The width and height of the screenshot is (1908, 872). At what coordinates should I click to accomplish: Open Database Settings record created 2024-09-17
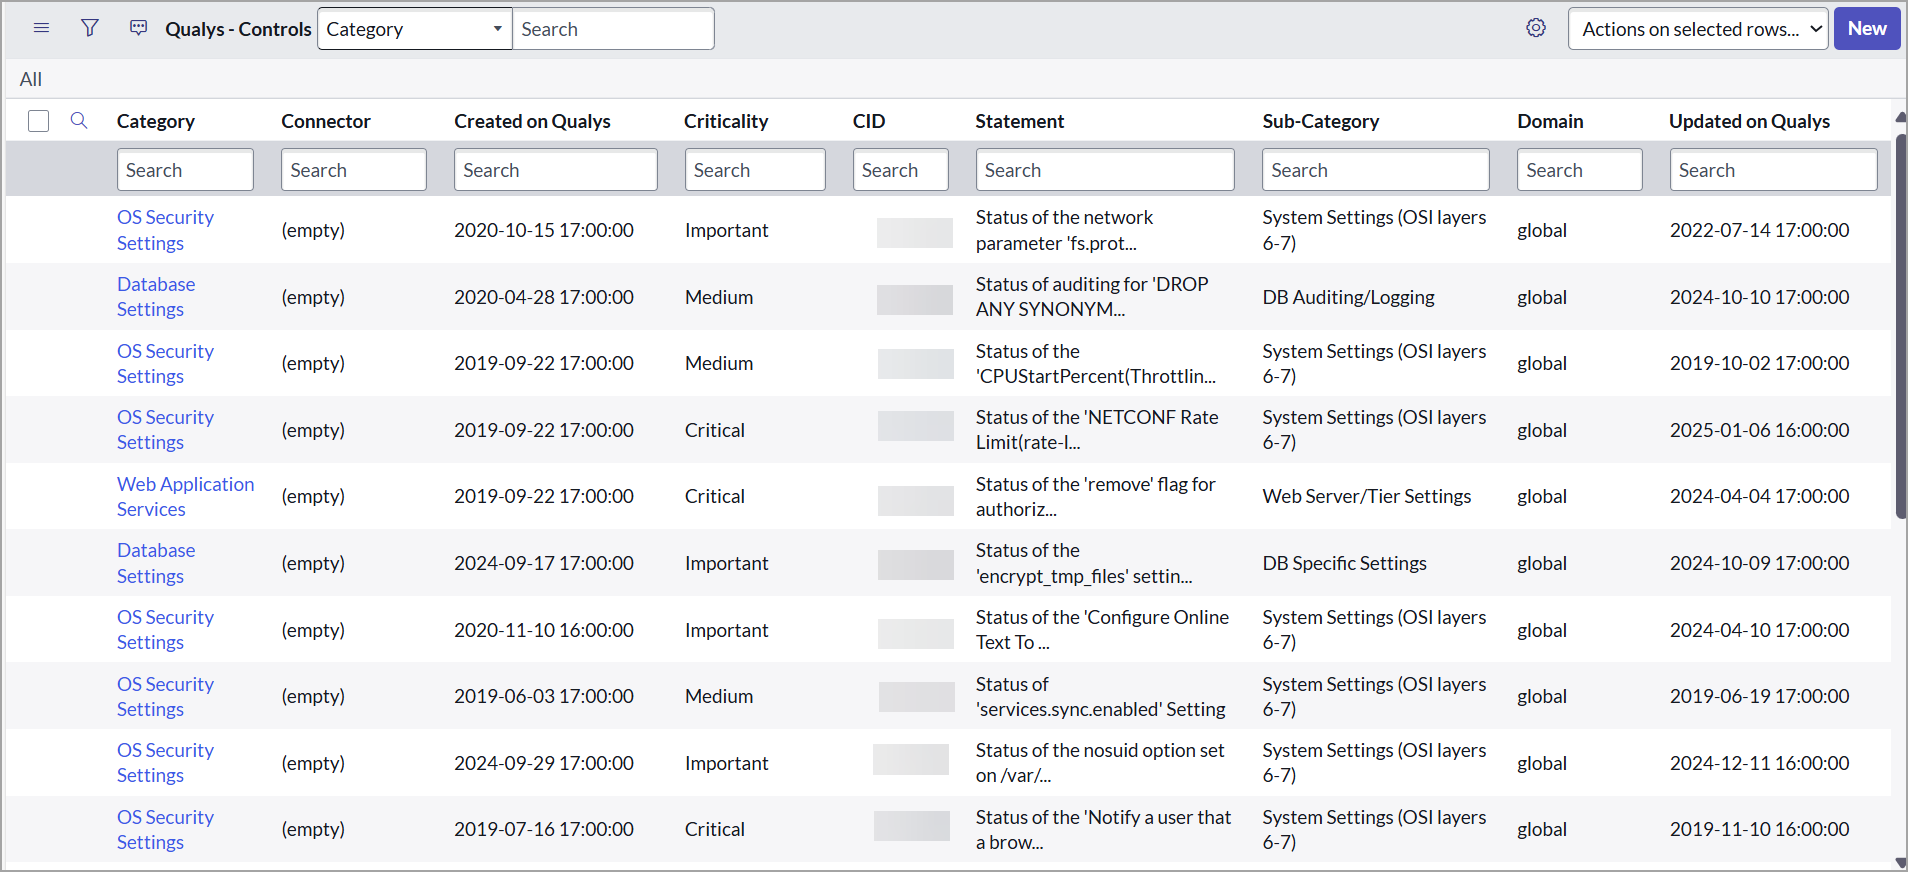click(x=156, y=563)
